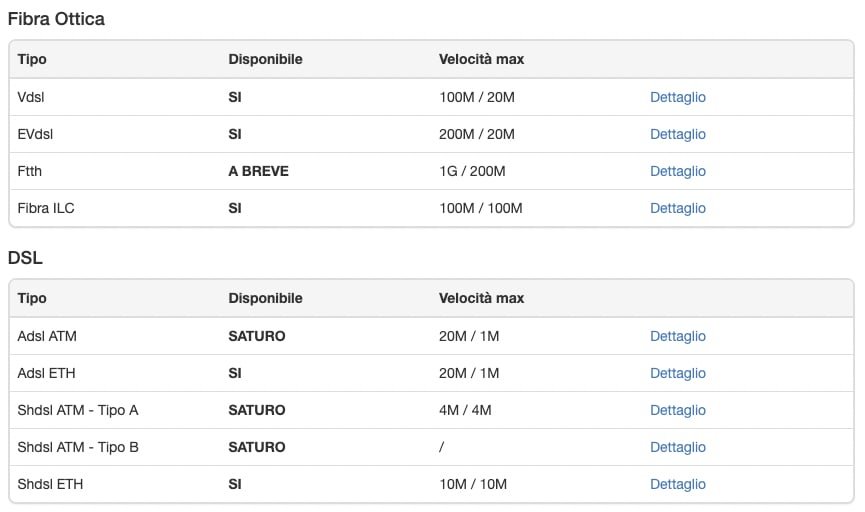Click the Tipo header in Fibra Ottica table

point(32,60)
